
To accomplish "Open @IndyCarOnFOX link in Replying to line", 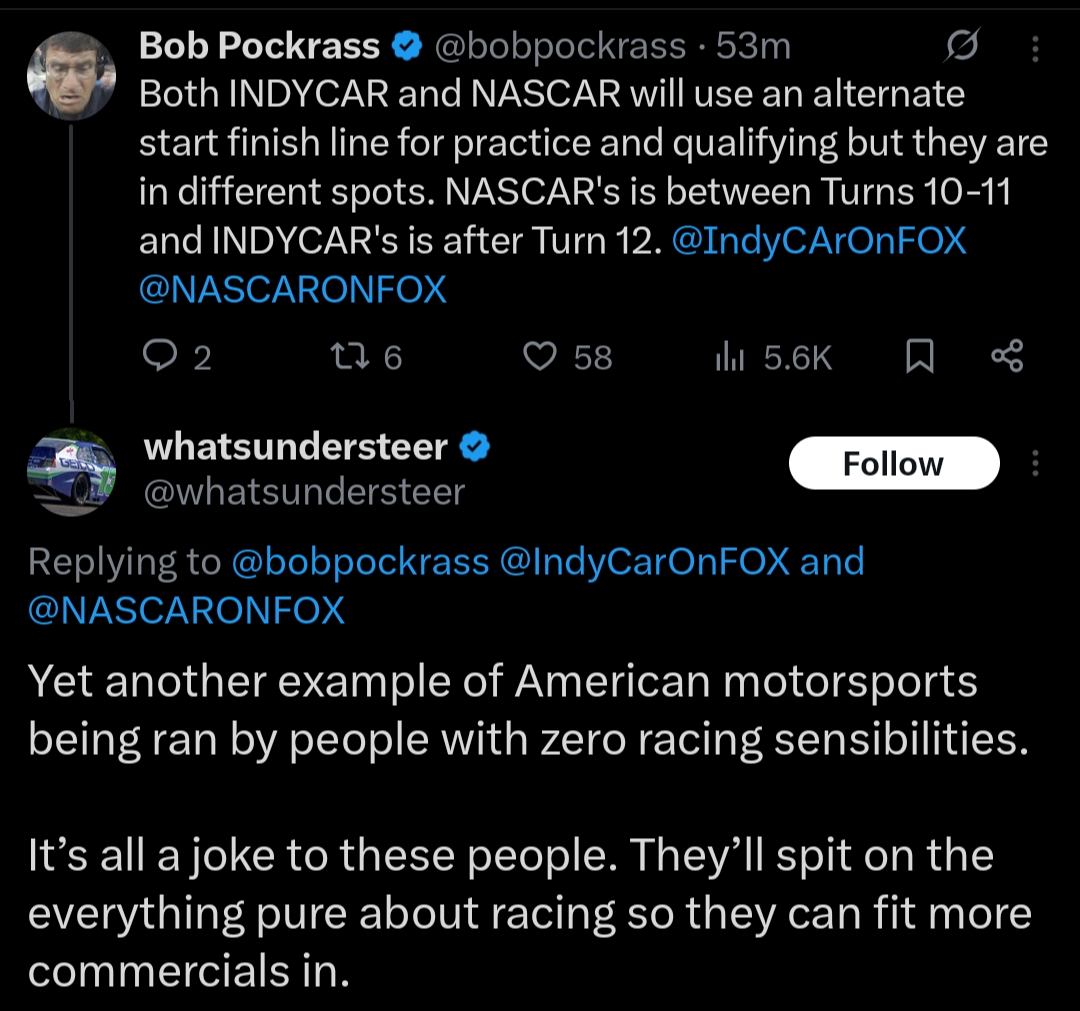I will coord(644,562).
